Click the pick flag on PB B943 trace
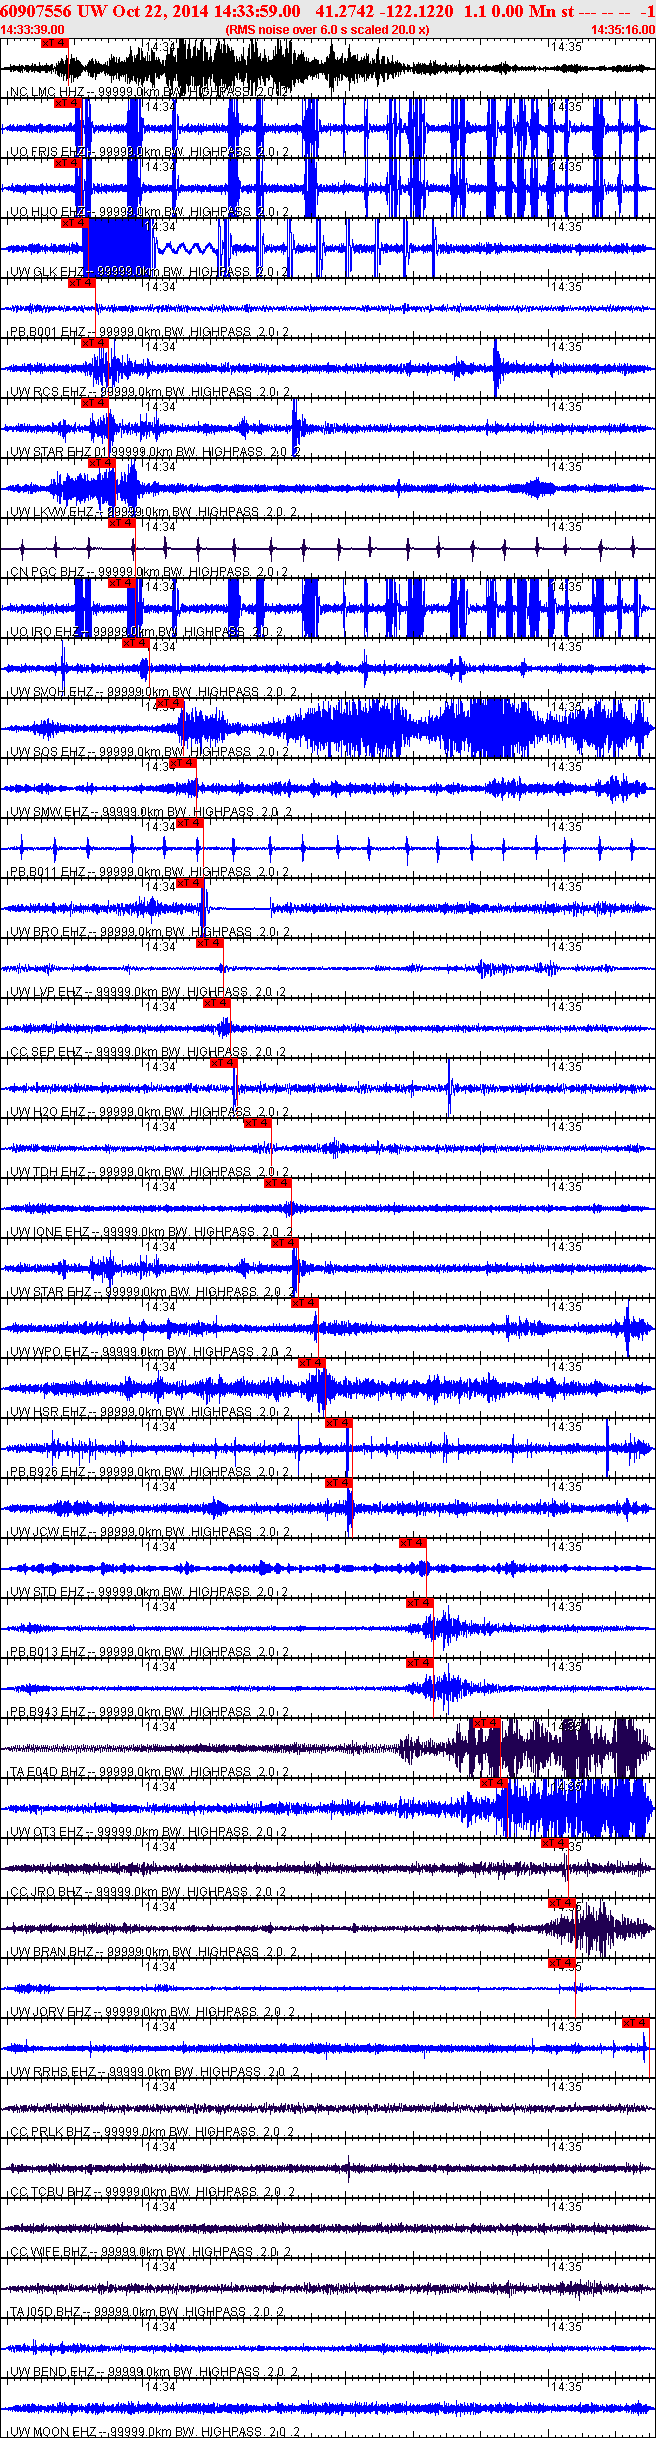656x2438 pixels. point(420,1663)
